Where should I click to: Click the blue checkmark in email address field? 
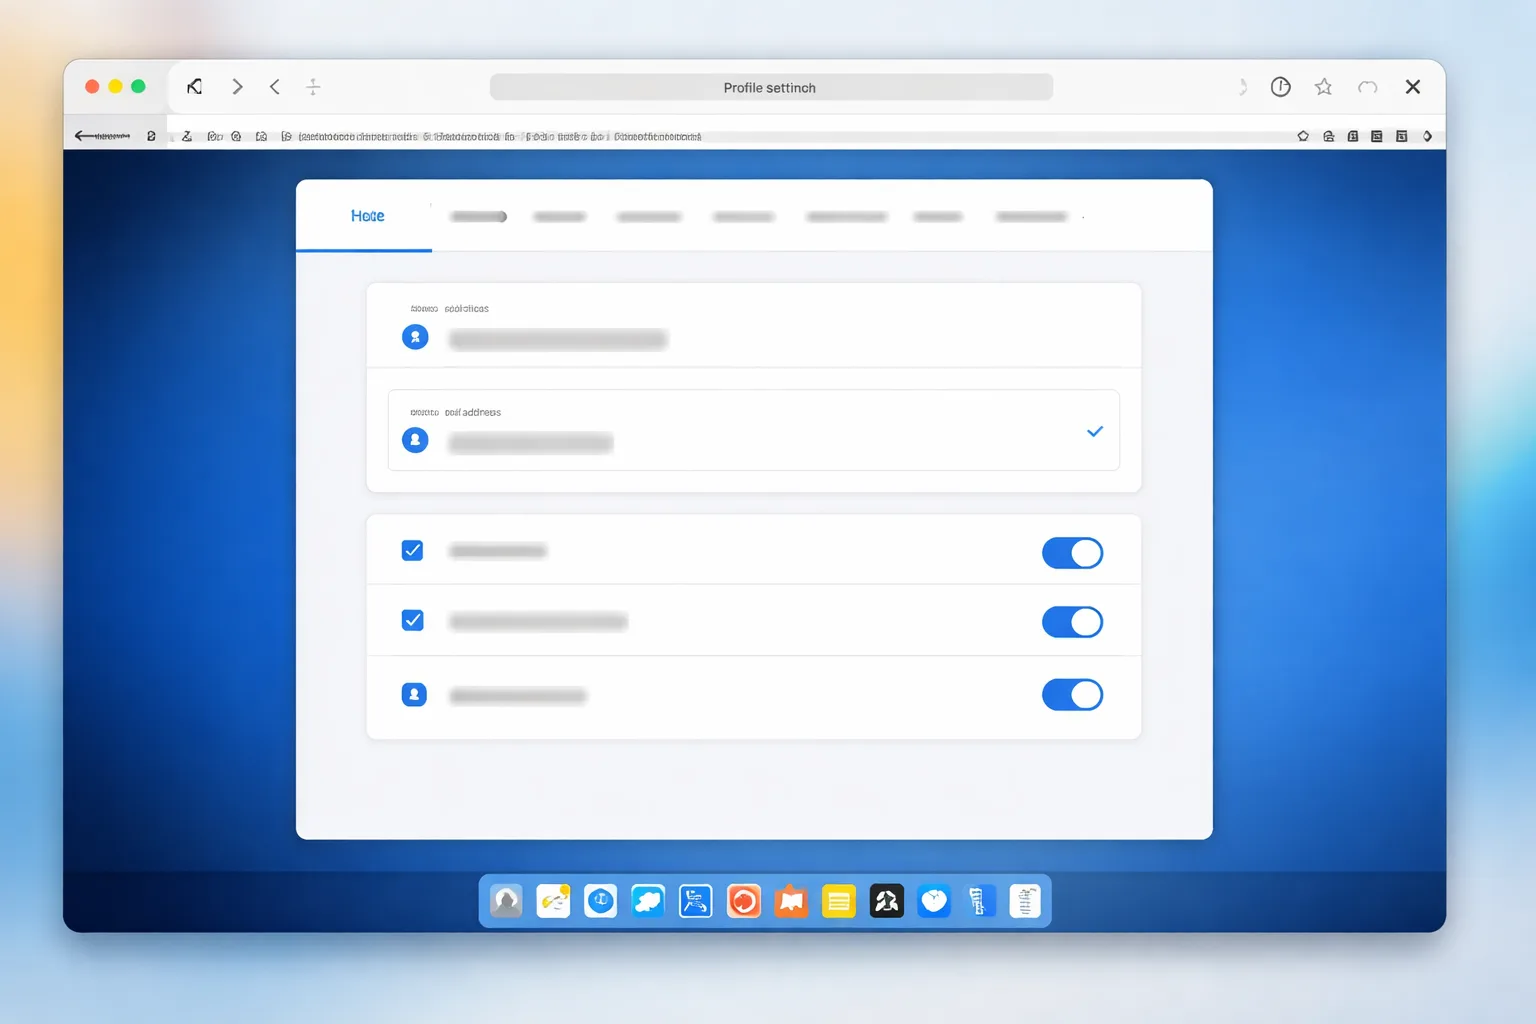coord(1095,432)
